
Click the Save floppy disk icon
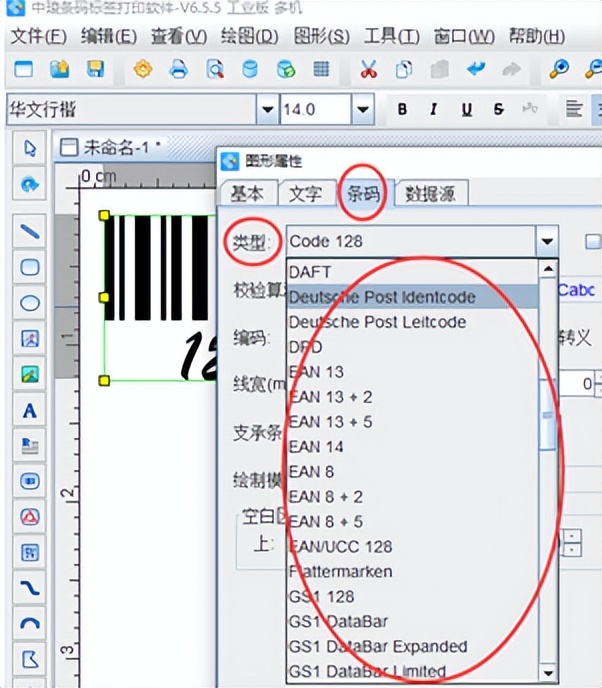(95, 69)
